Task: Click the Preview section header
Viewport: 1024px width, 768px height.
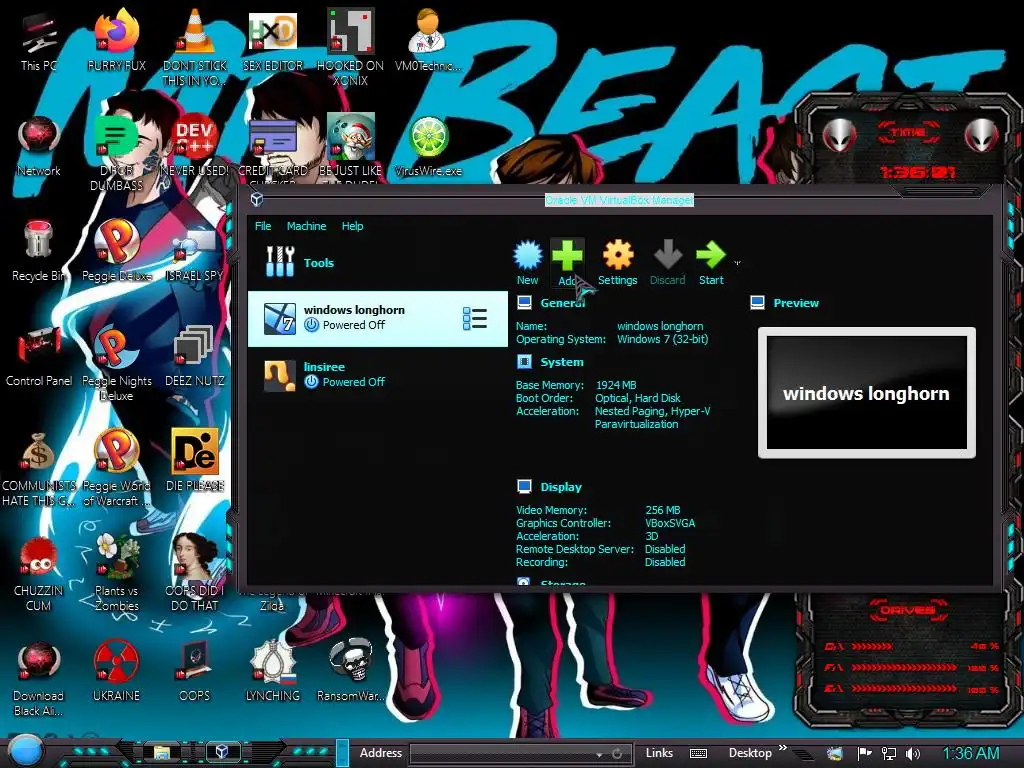Action: point(795,303)
